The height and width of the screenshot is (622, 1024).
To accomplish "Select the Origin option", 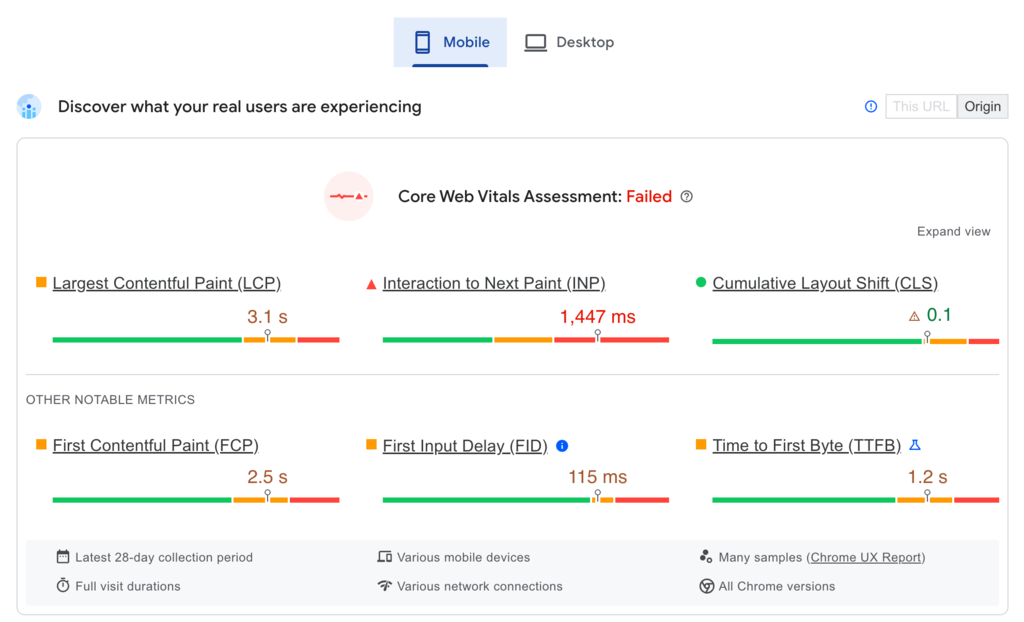I will click(982, 106).
